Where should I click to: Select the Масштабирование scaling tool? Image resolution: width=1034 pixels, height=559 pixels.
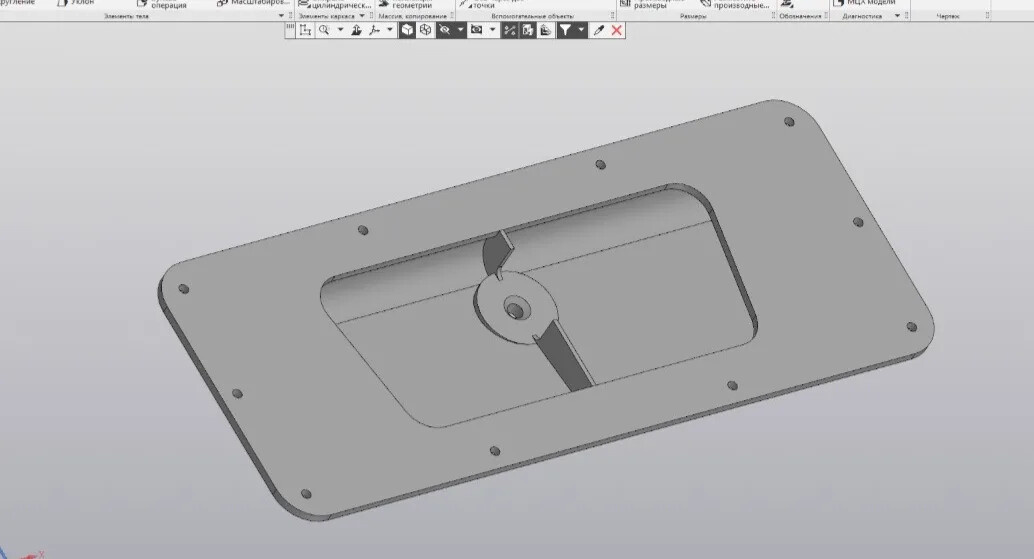[253, 3]
